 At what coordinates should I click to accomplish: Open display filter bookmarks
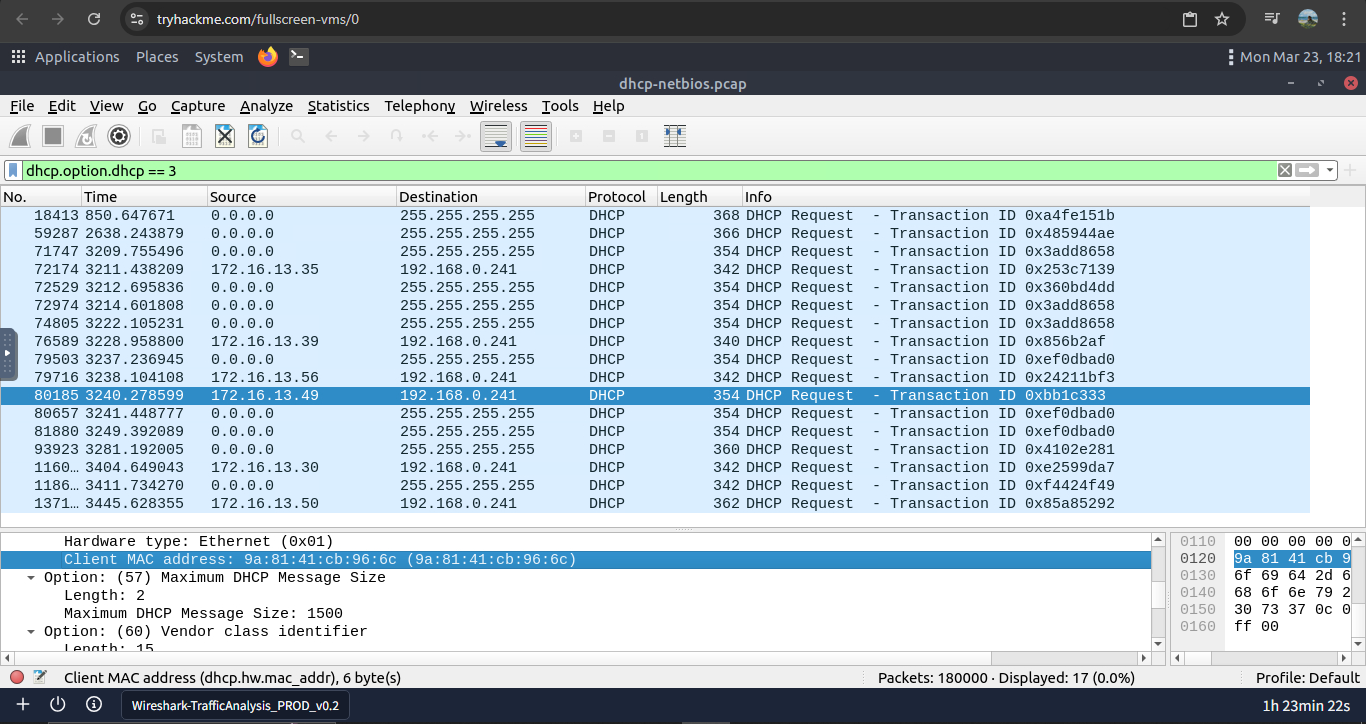point(14,171)
